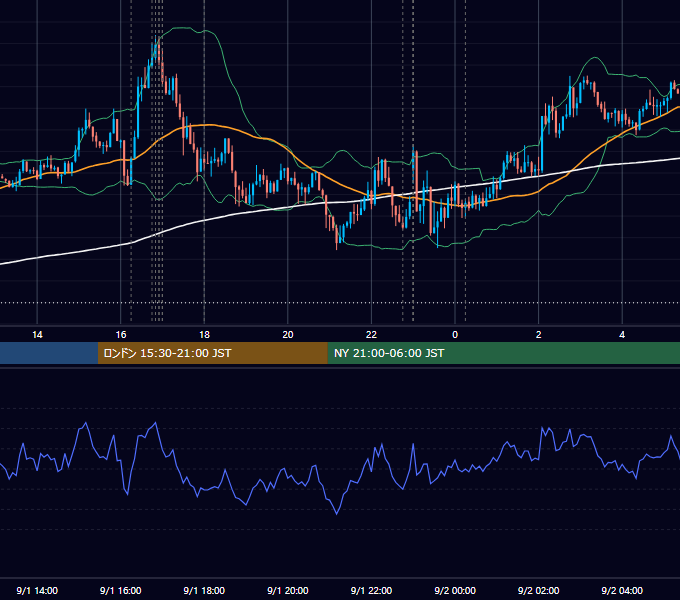
Task: Click the NY 21:00-06:00 JST session bar
Action: [503, 353]
